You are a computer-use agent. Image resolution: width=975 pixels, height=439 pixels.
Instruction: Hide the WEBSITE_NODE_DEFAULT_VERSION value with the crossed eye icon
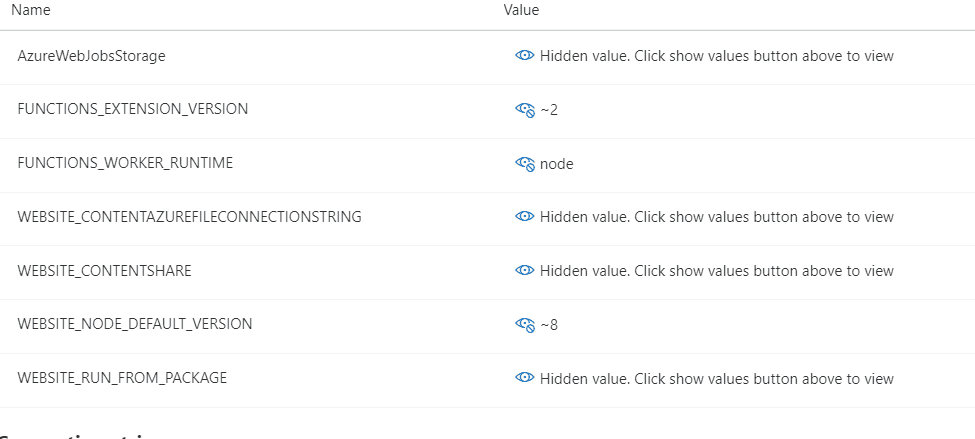tap(525, 325)
